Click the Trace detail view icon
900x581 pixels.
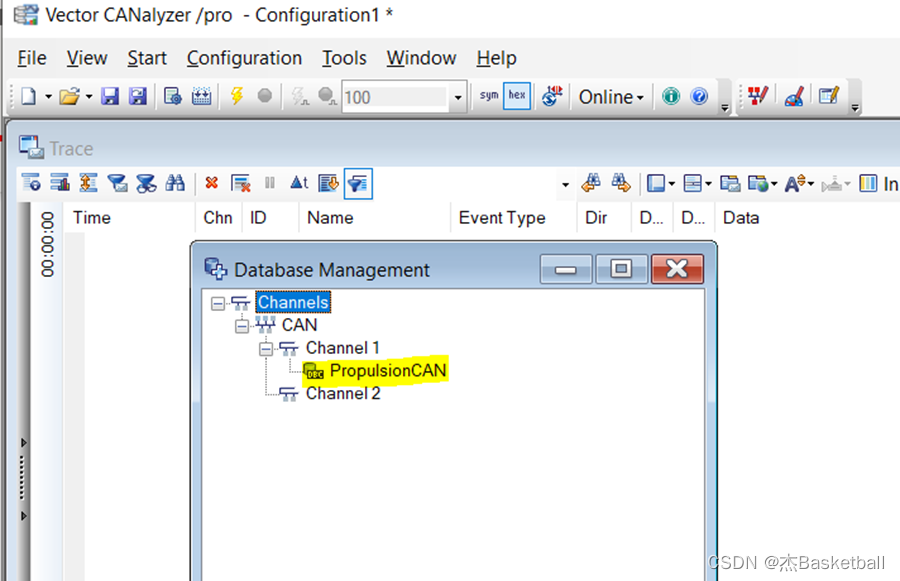(31, 183)
